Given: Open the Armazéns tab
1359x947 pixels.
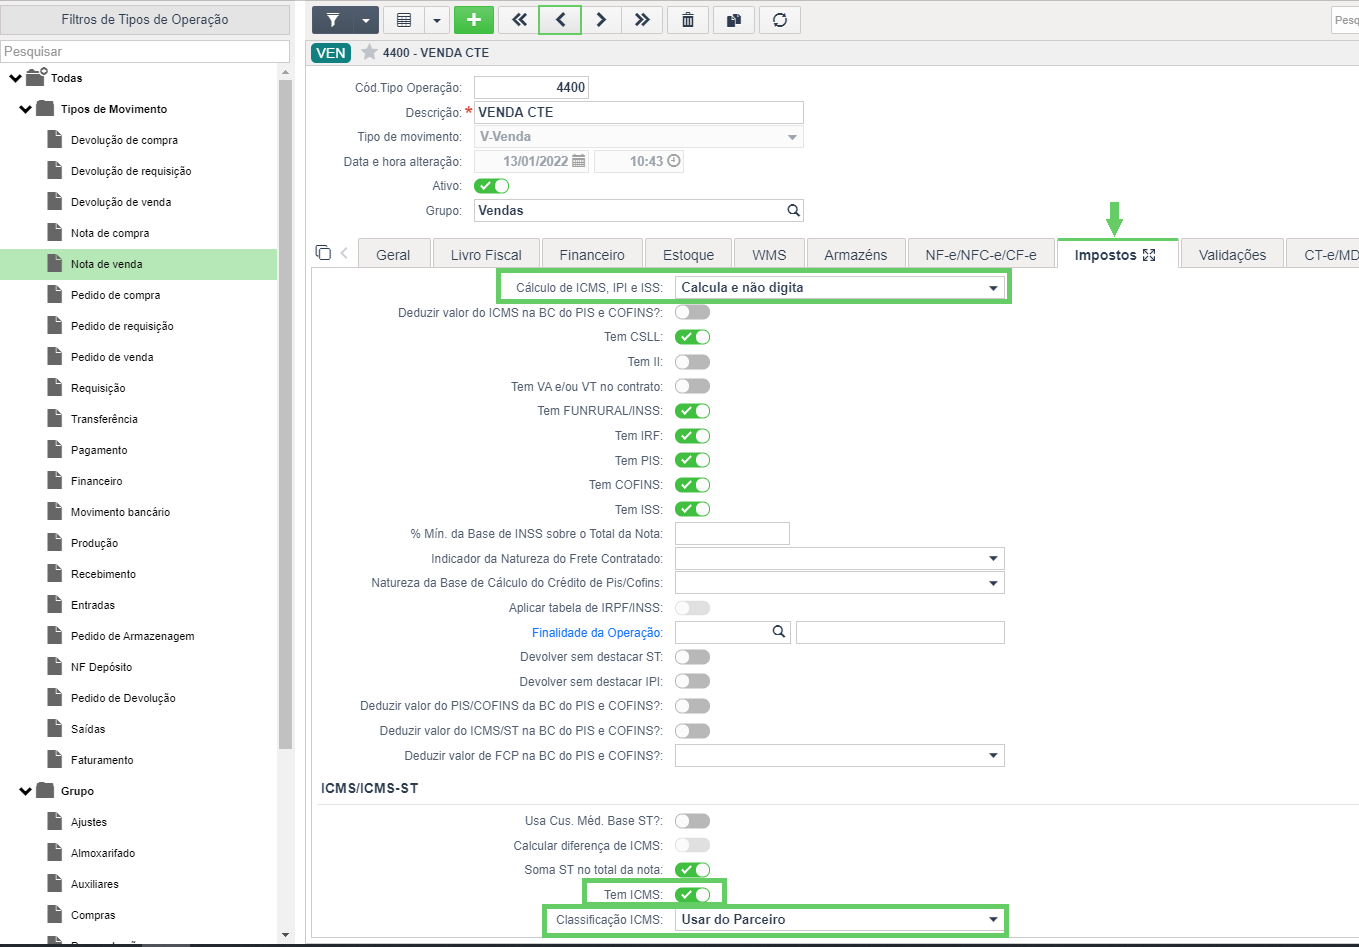Looking at the screenshot, I should (x=856, y=255).
